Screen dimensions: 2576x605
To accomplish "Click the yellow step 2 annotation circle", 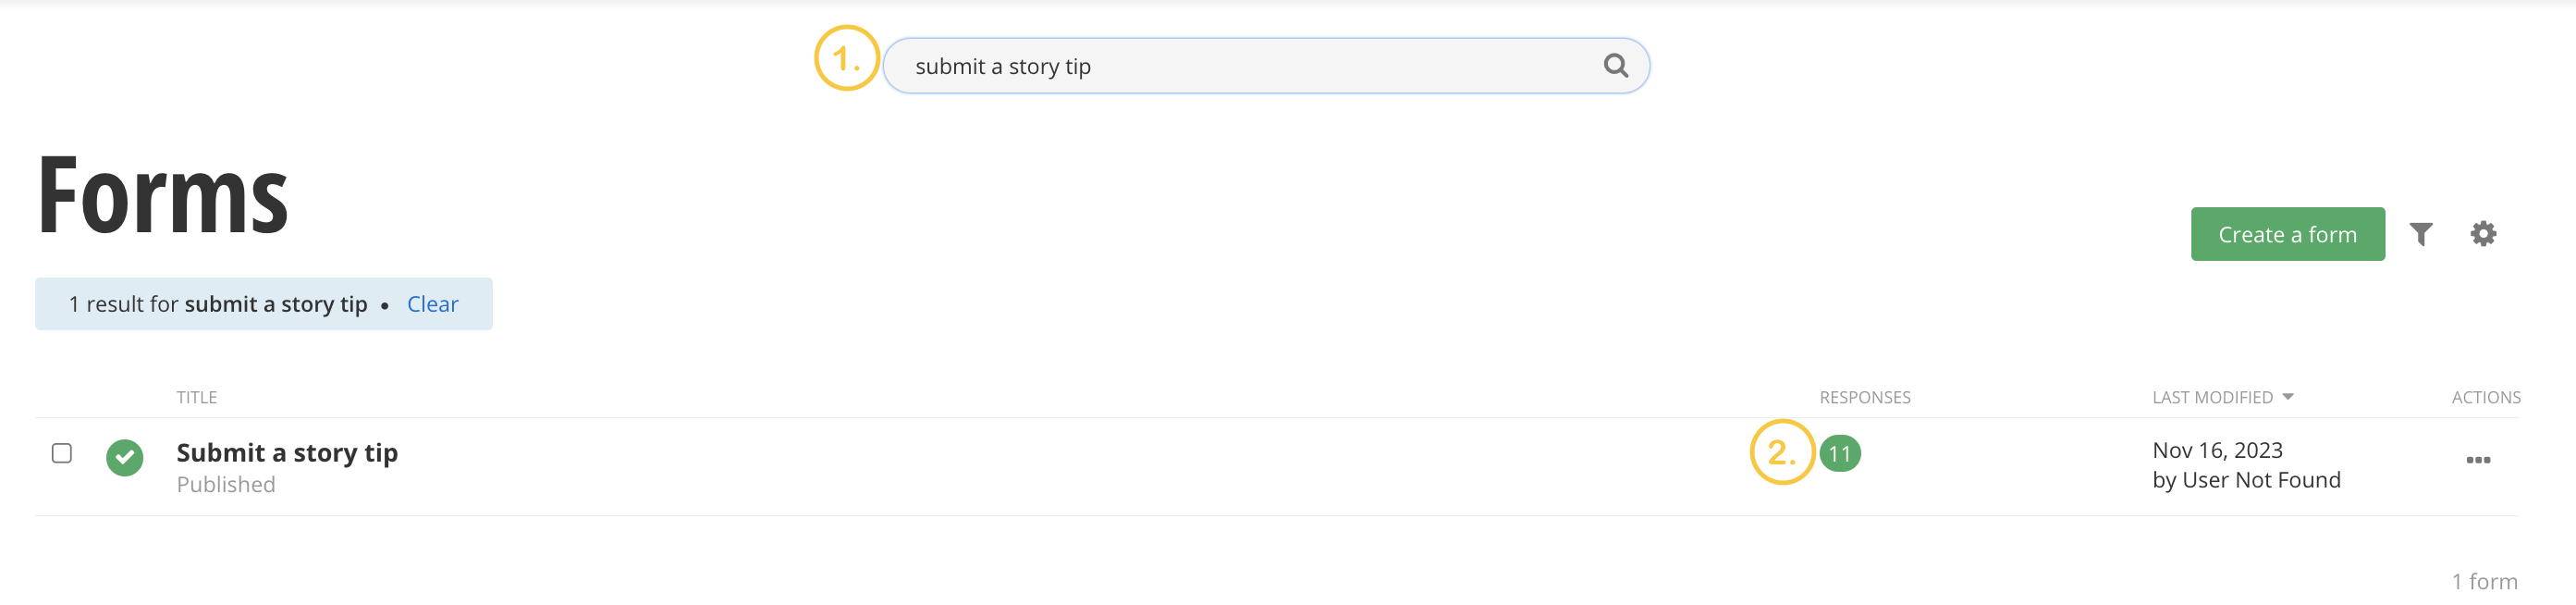I will (1782, 453).
